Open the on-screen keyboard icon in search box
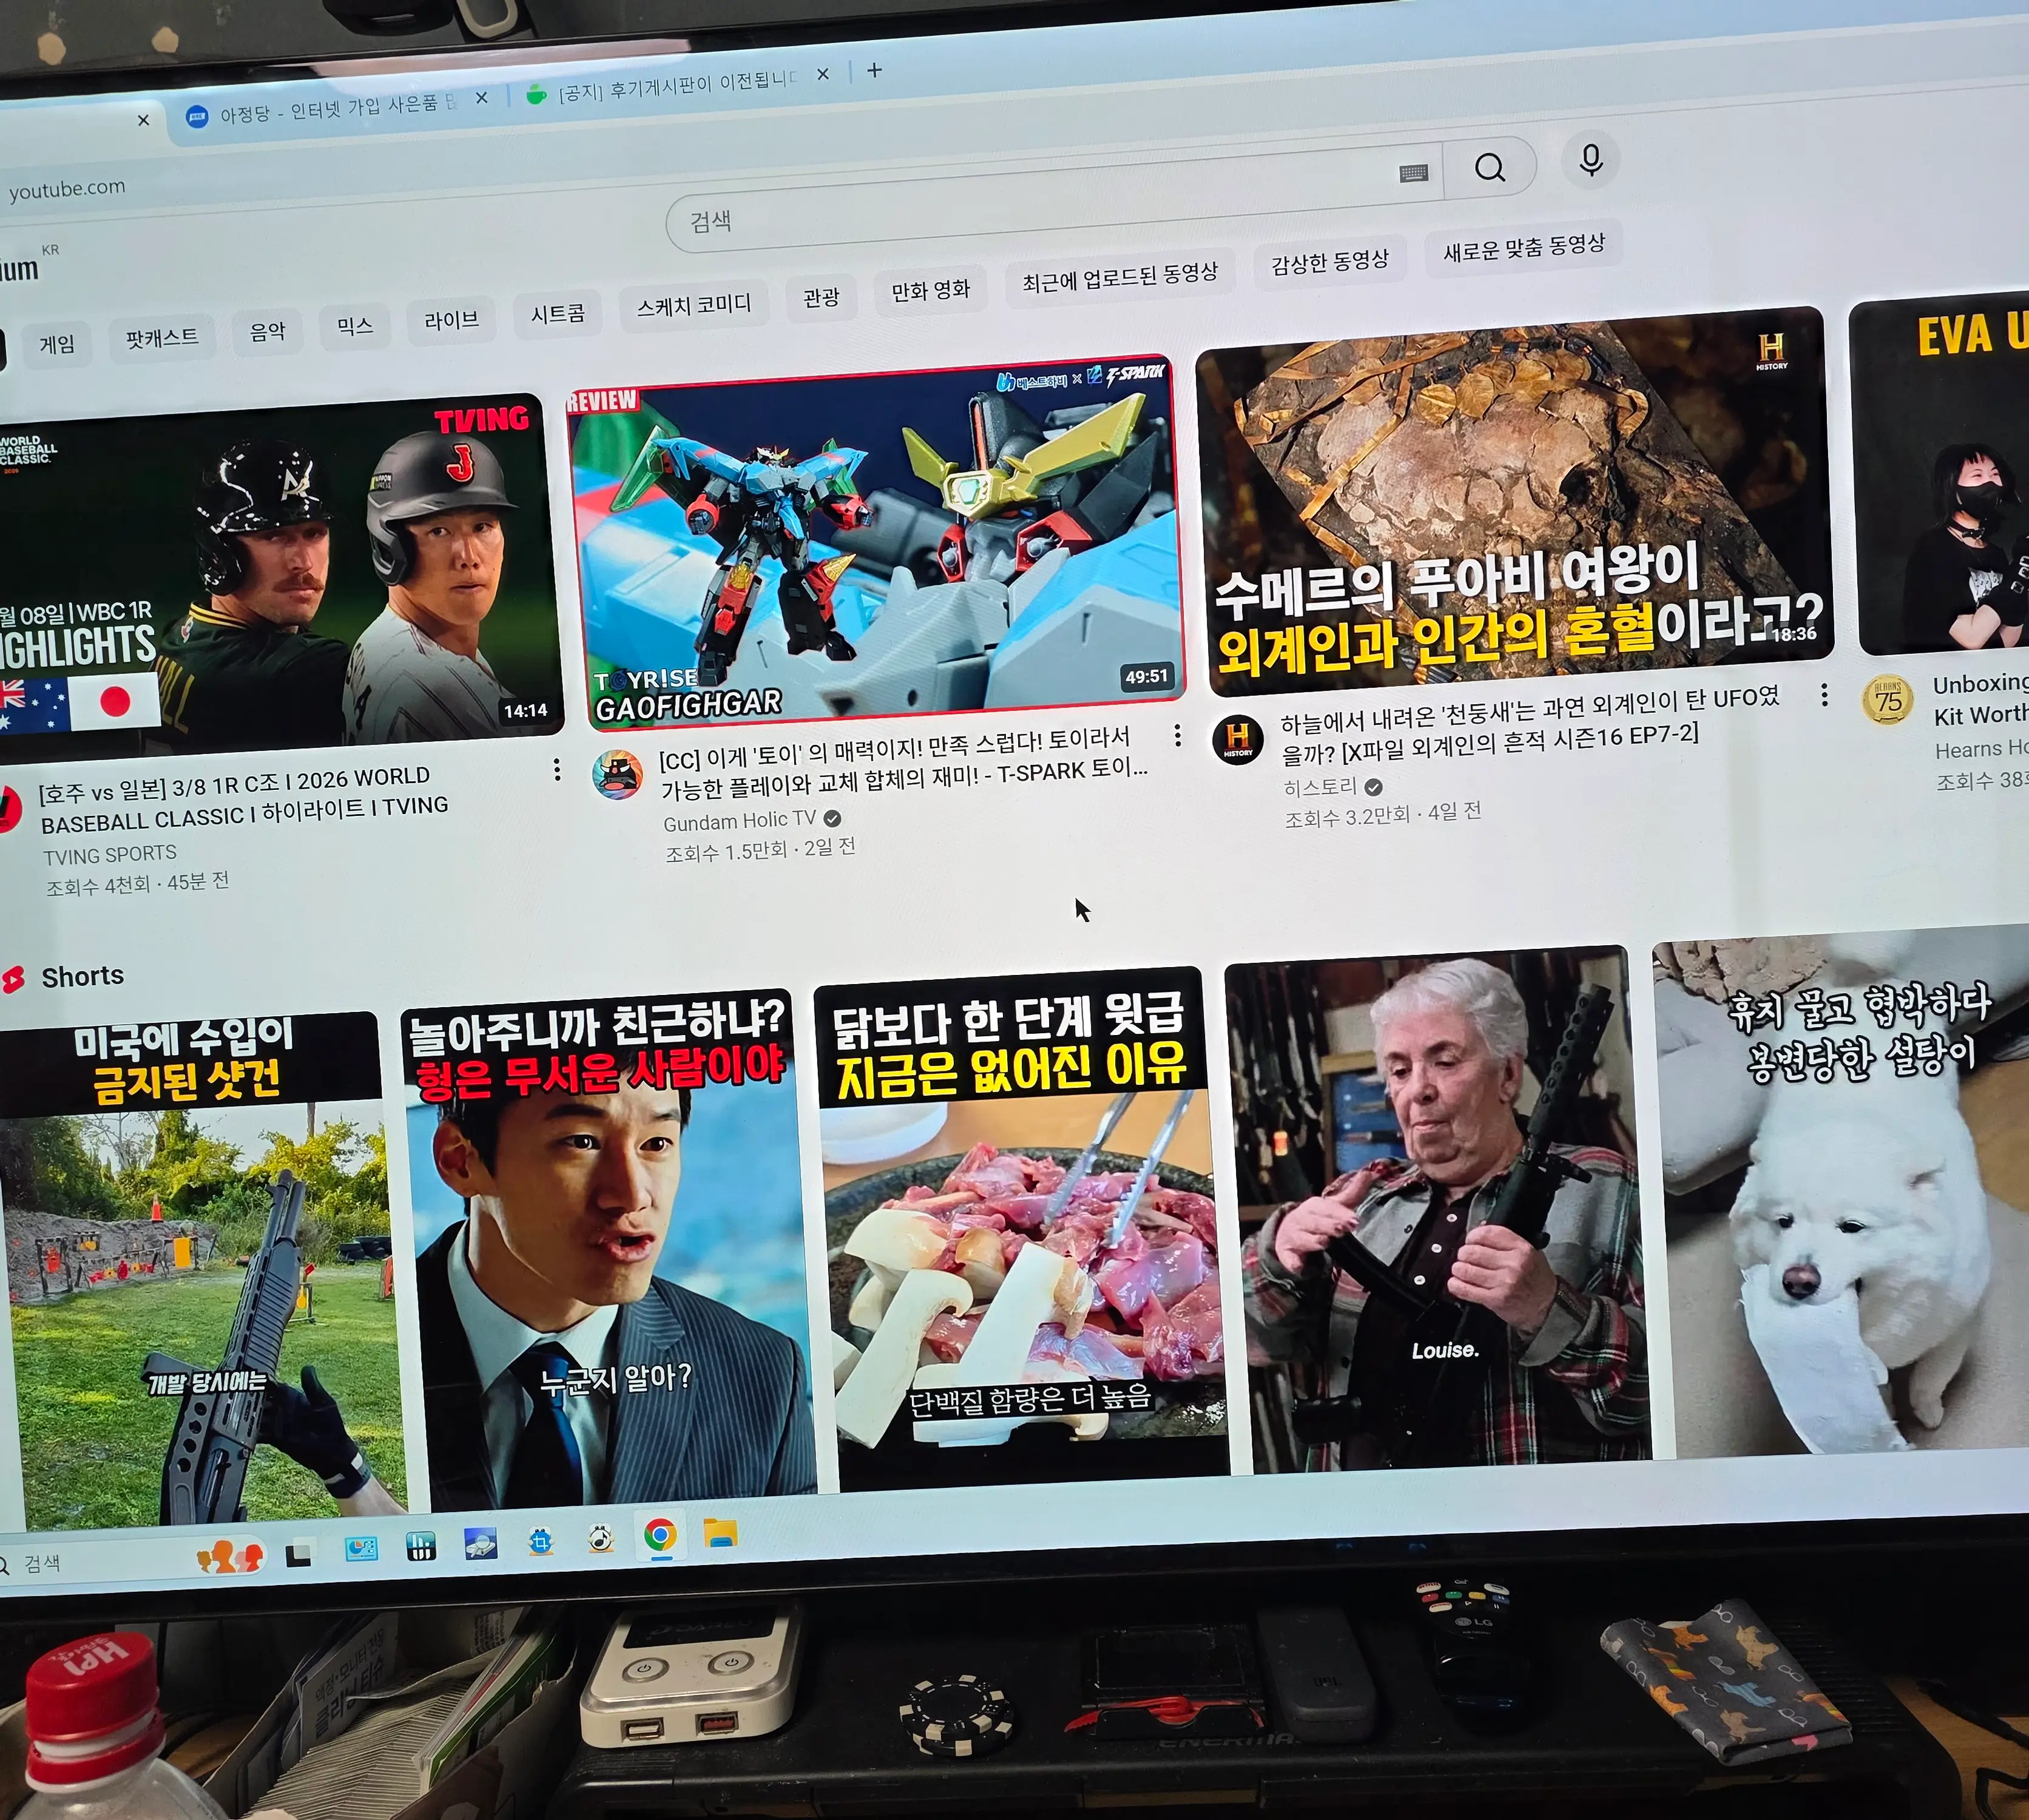This screenshot has height=1820, width=2029. point(1413,173)
